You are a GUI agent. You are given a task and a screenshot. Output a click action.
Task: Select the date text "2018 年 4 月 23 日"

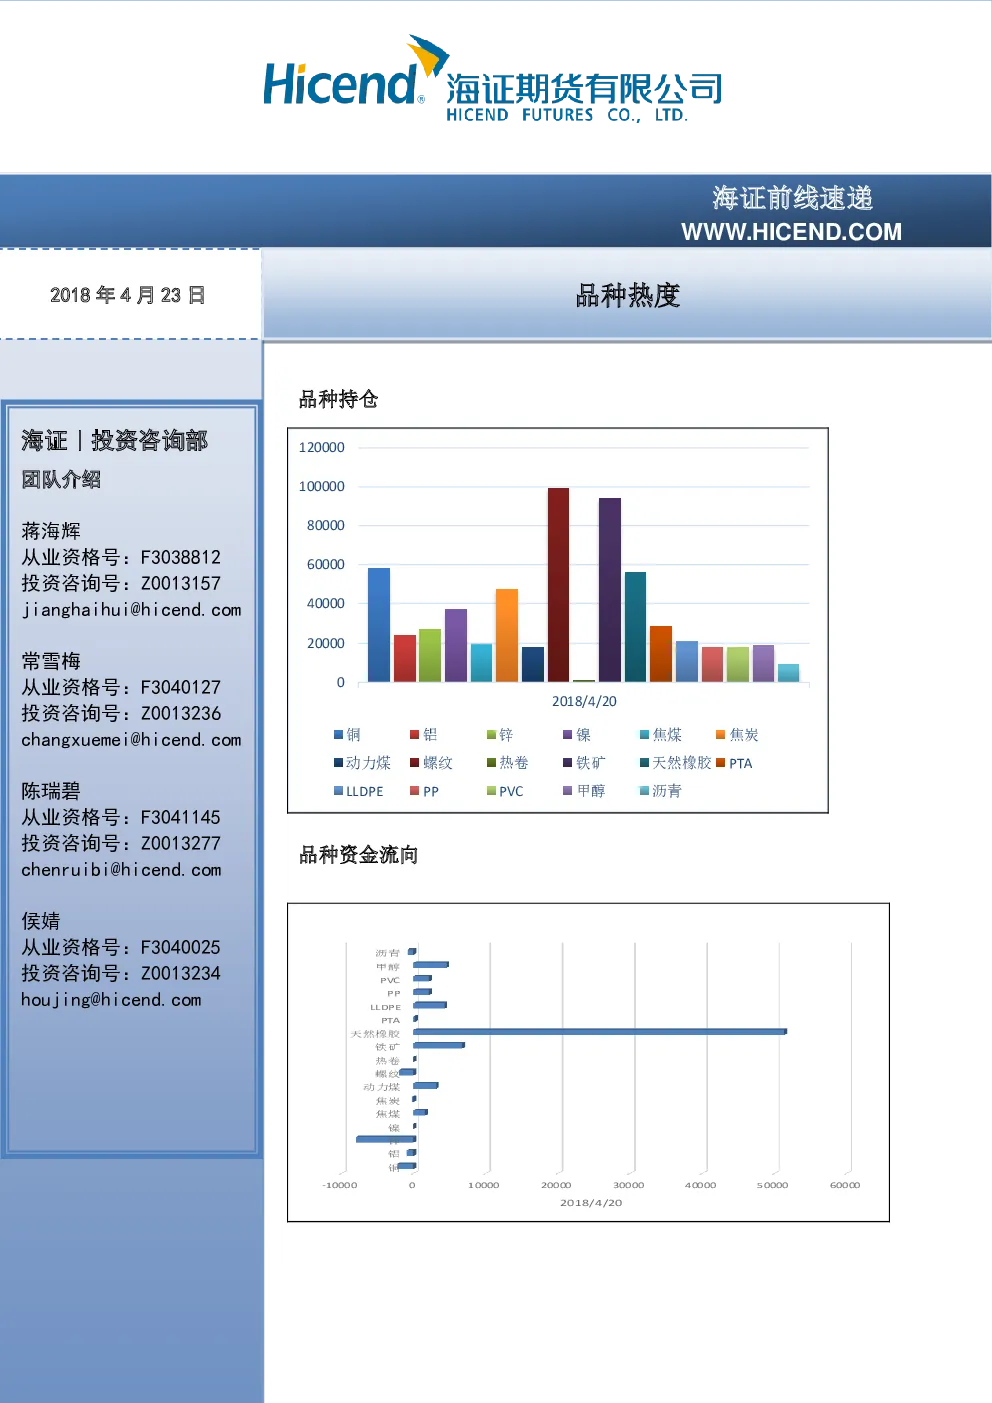[128, 295]
